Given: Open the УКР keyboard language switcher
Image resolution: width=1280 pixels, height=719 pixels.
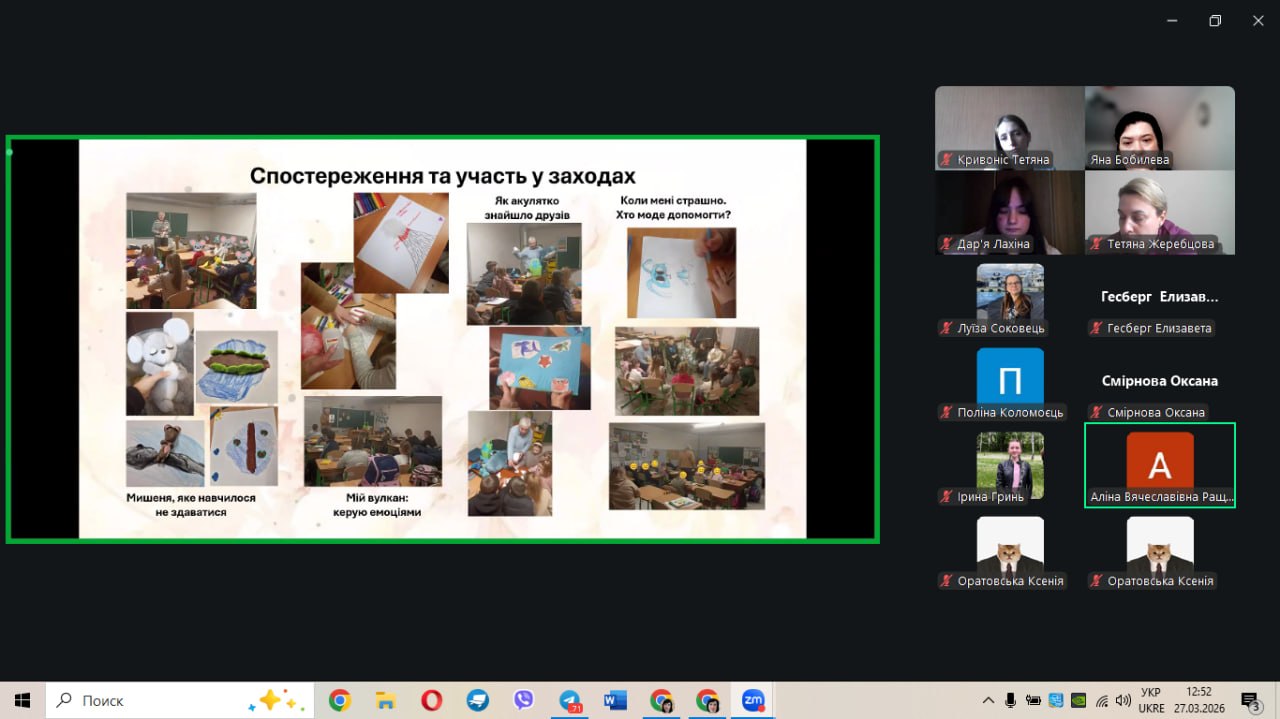Looking at the screenshot, I should [x=1151, y=700].
